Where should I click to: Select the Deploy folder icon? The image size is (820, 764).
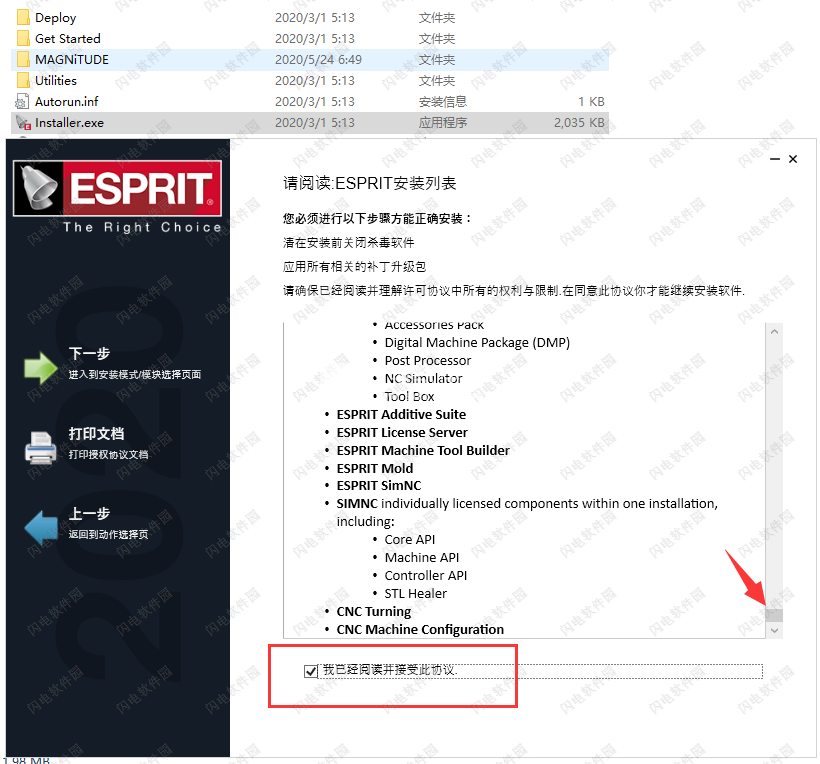click(x=23, y=18)
